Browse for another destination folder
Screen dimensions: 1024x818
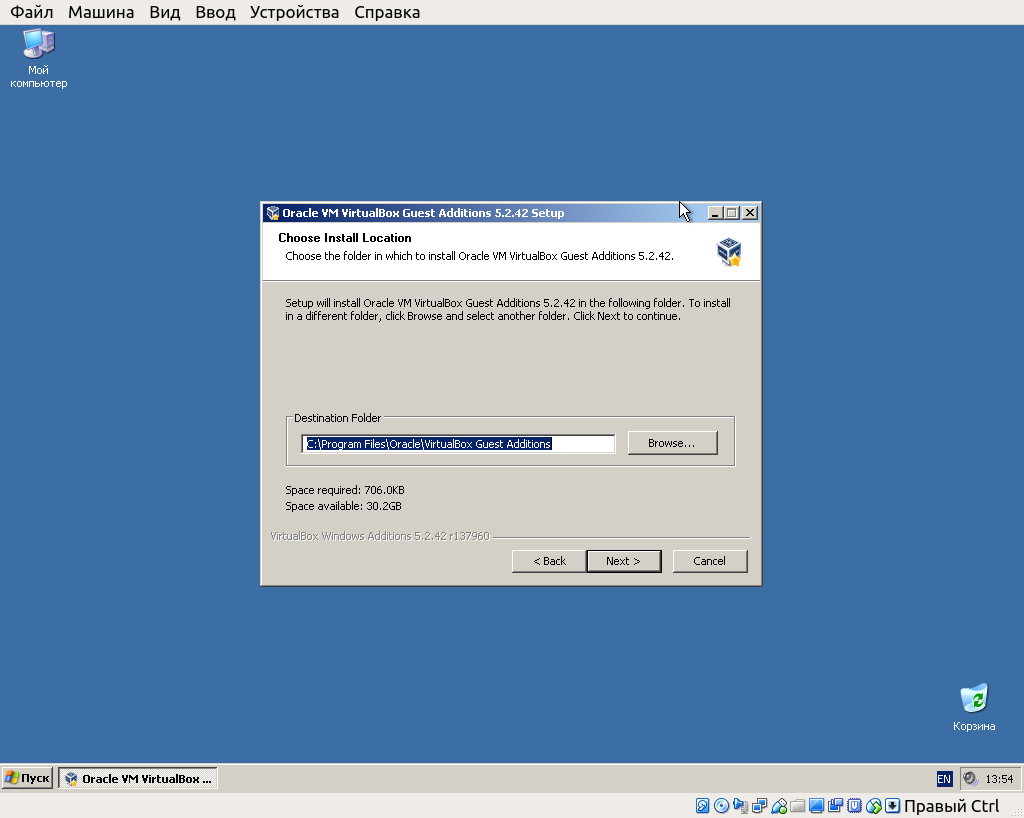tap(672, 443)
